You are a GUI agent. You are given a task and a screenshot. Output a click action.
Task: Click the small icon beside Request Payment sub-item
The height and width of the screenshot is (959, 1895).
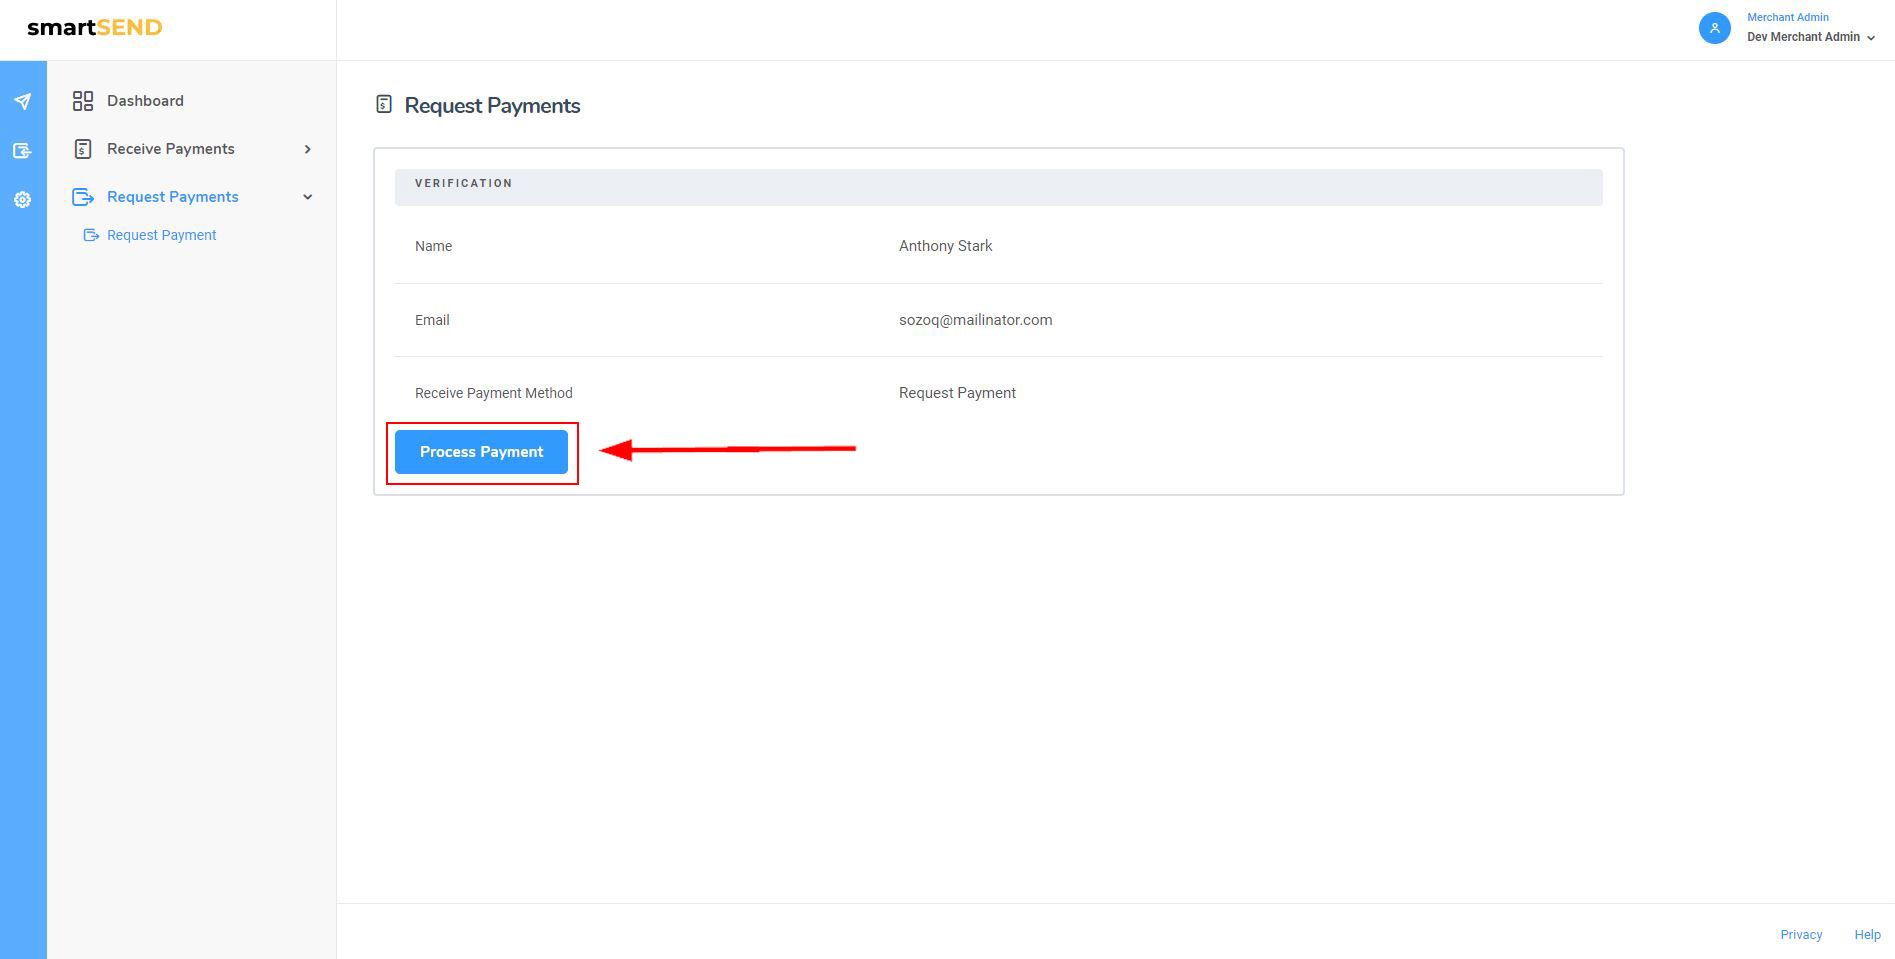pyautogui.click(x=91, y=235)
